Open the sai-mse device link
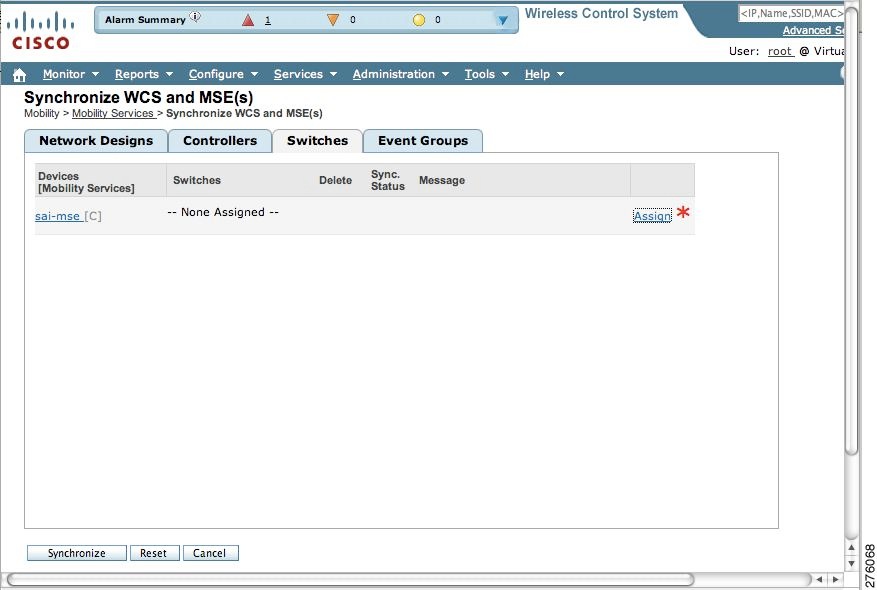This screenshot has width=877, height=590. tap(59, 216)
